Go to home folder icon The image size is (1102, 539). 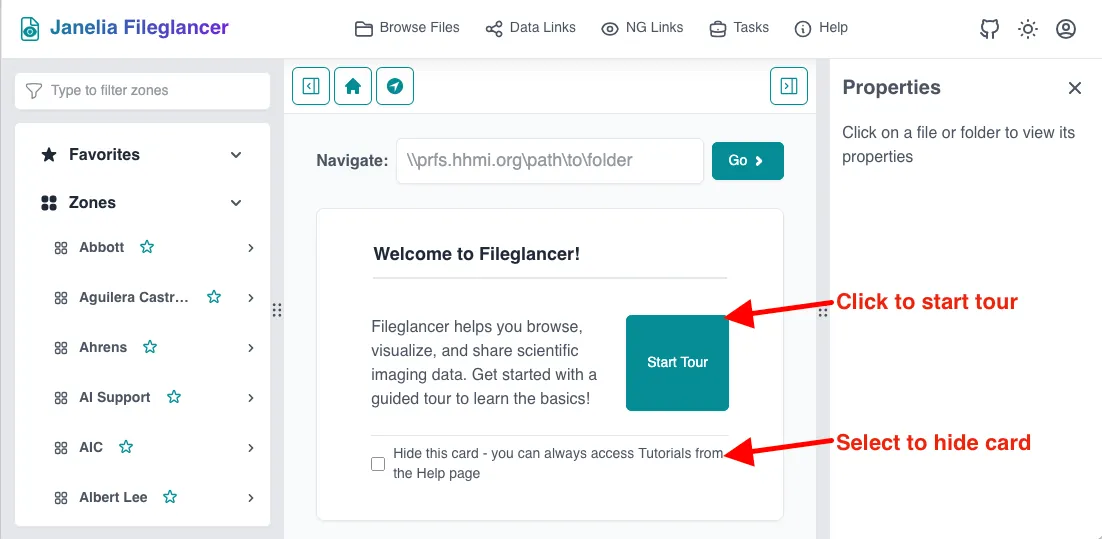click(x=353, y=86)
